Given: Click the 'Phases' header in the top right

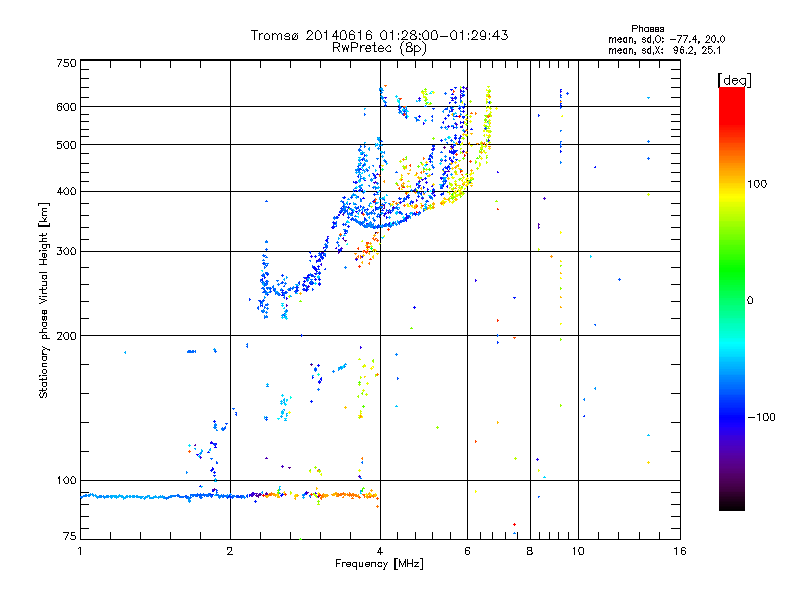Looking at the screenshot, I should 647,29.
